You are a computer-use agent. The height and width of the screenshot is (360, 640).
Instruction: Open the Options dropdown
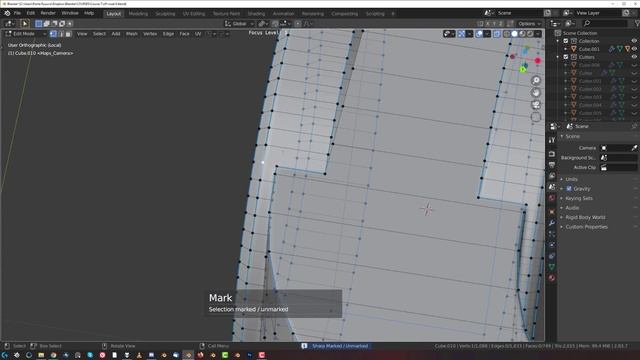pos(529,24)
